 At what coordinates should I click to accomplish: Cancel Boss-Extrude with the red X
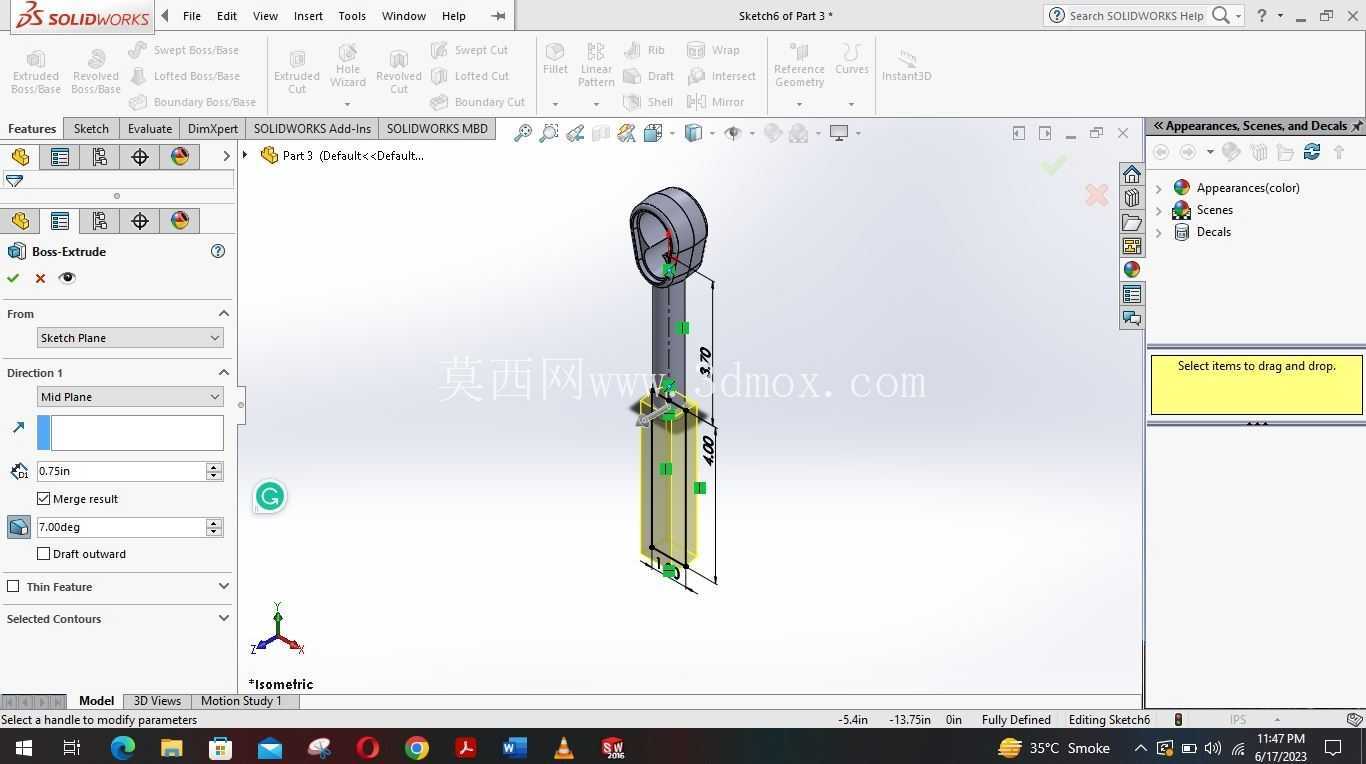coord(40,278)
